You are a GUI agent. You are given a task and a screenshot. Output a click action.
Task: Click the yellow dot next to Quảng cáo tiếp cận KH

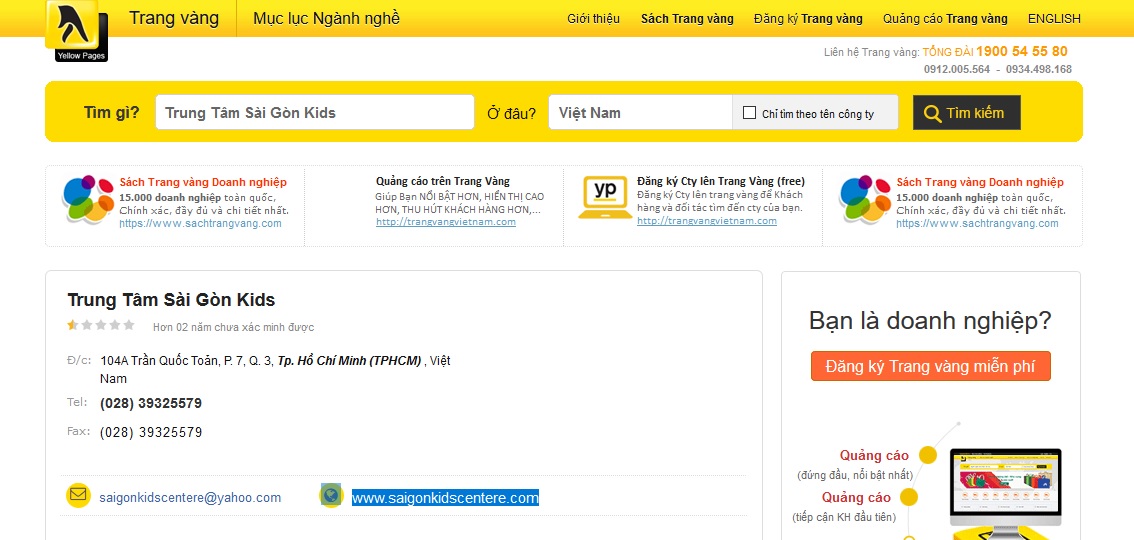[909, 497]
